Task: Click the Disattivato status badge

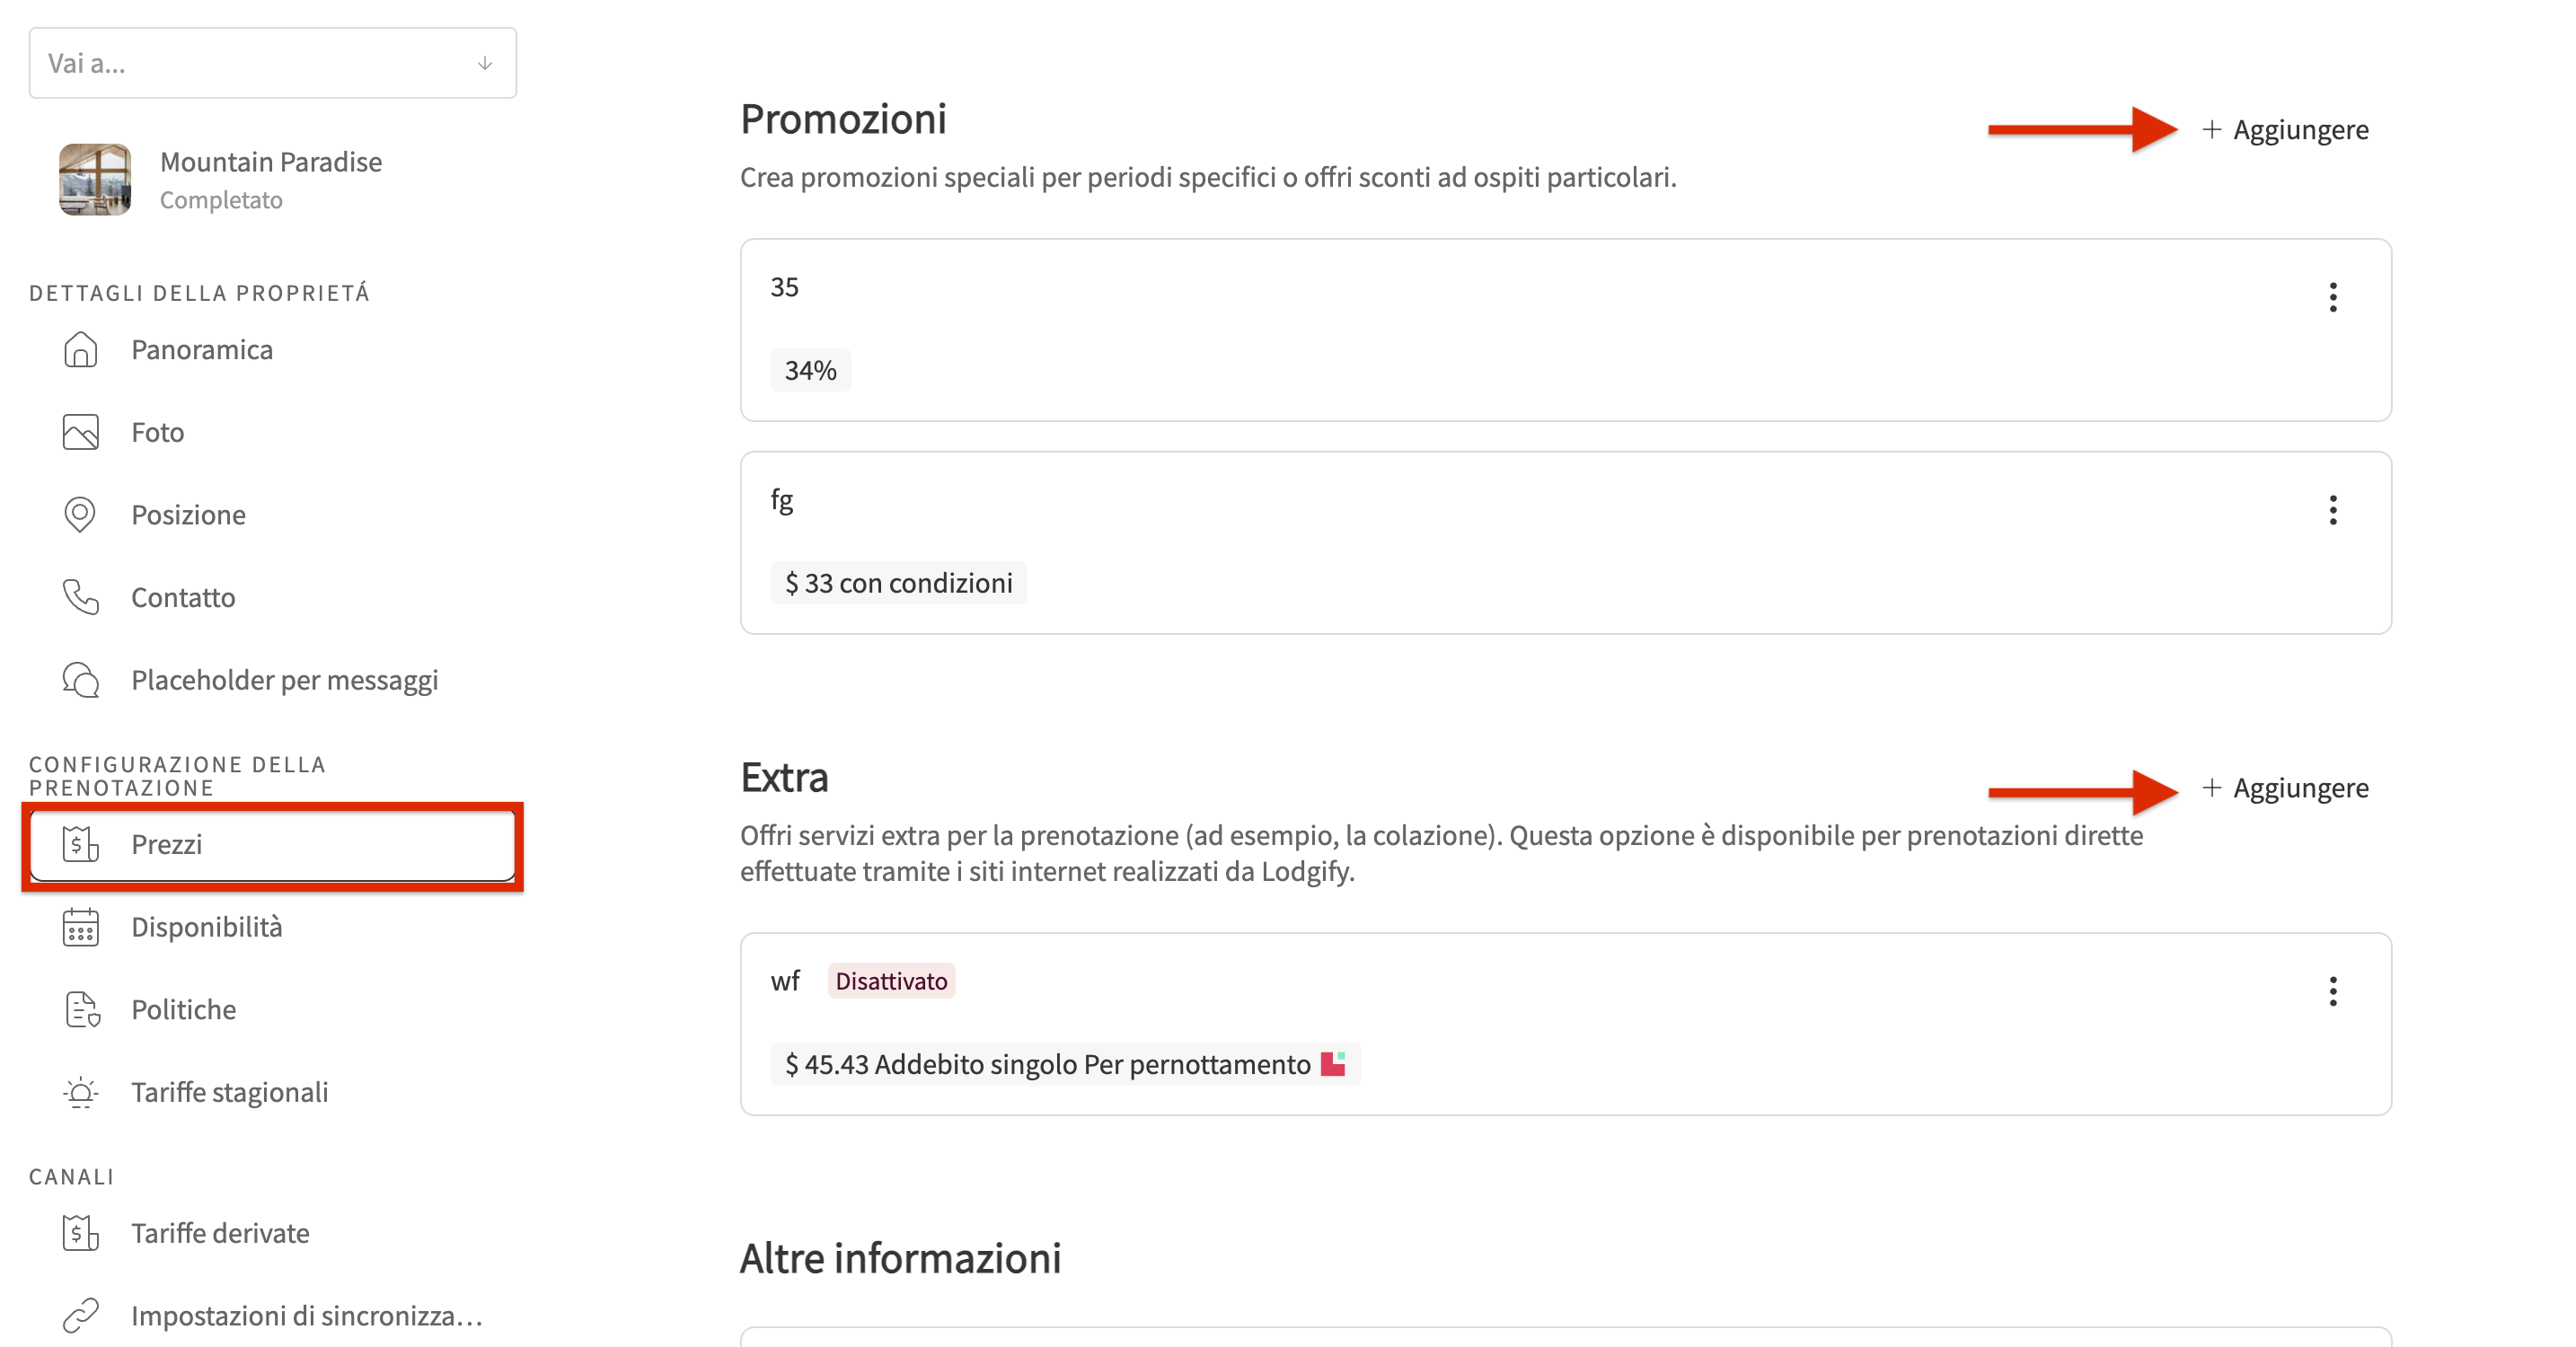Action: pyautogui.click(x=891, y=981)
